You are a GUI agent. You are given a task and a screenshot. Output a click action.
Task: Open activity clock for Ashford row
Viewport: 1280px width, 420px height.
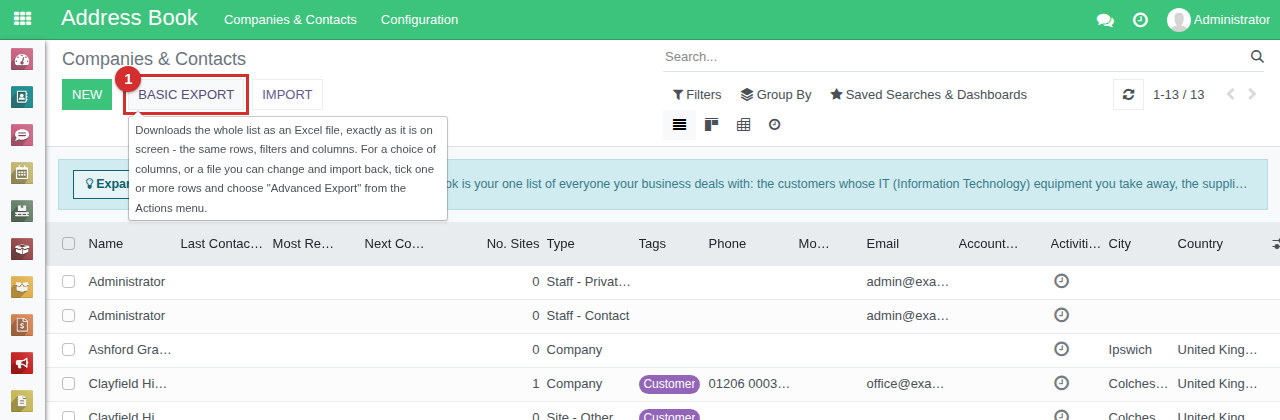[1062, 349]
